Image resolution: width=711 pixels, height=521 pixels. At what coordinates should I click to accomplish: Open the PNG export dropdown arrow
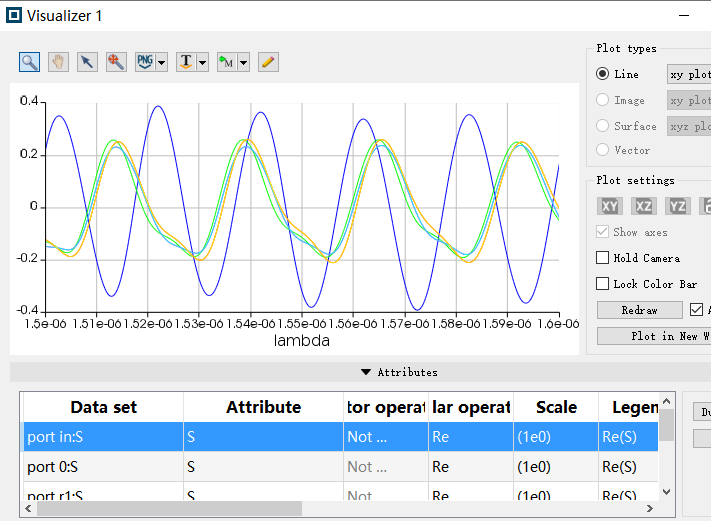[x=162, y=63]
